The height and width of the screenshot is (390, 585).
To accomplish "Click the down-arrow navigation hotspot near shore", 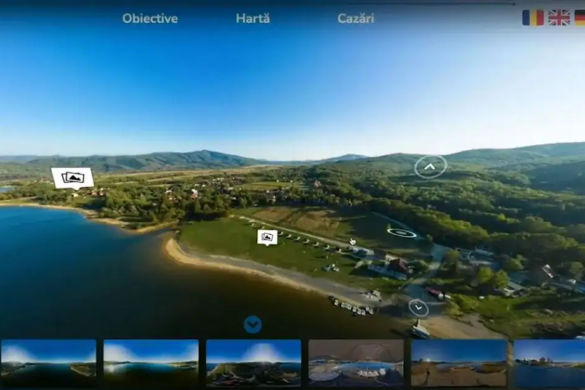I will (419, 308).
